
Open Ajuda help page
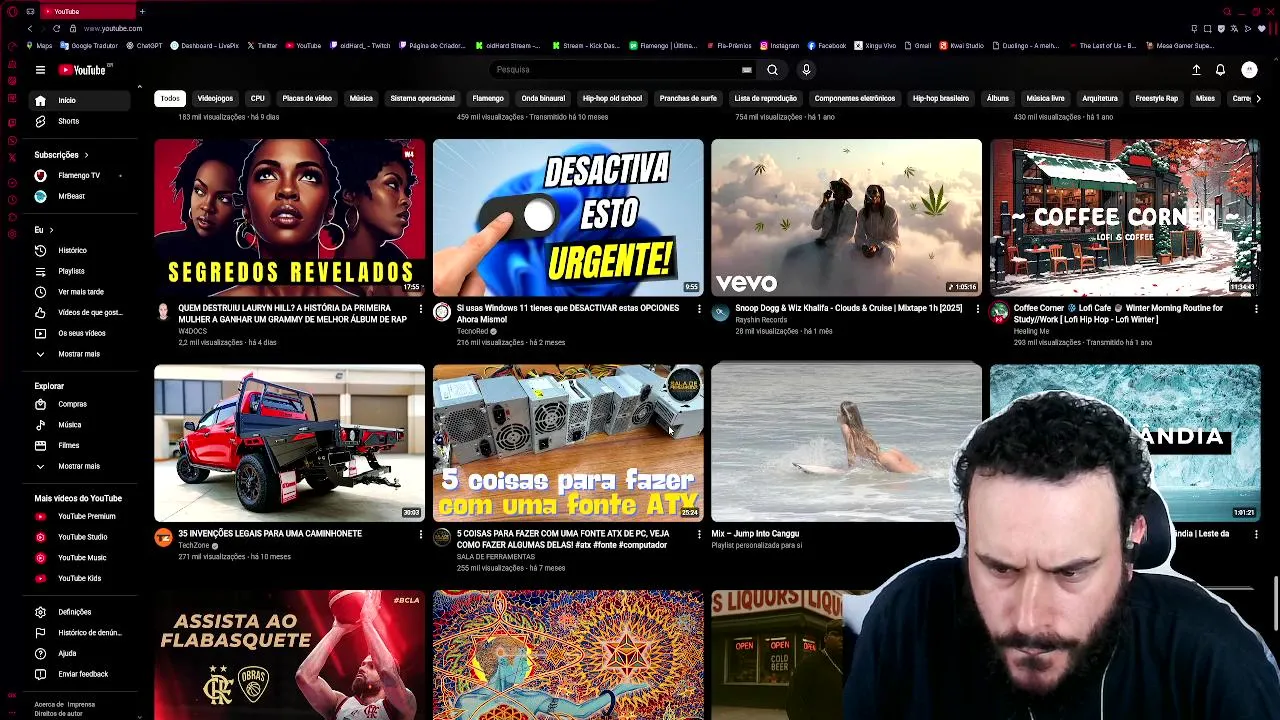(79, 653)
